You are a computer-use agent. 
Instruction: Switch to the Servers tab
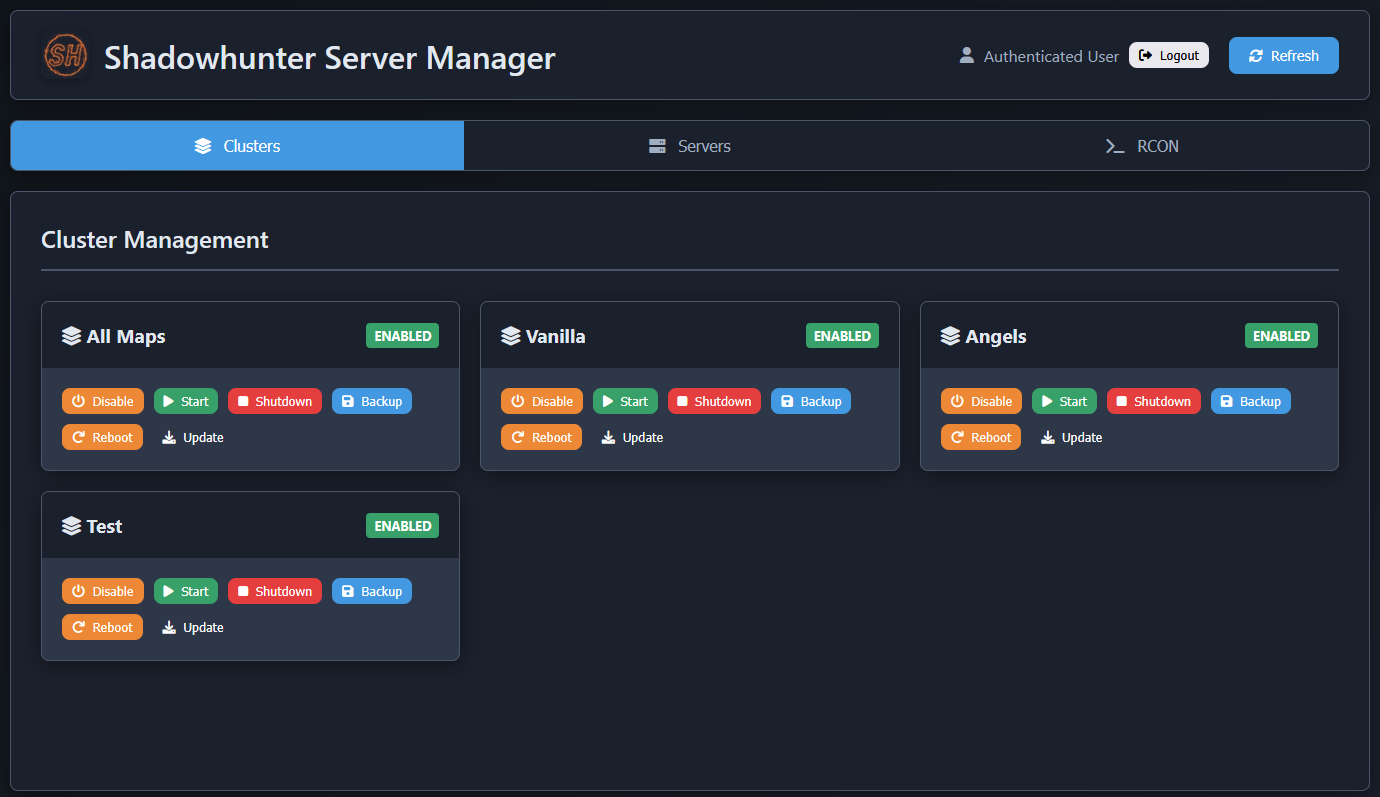[690, 145]
